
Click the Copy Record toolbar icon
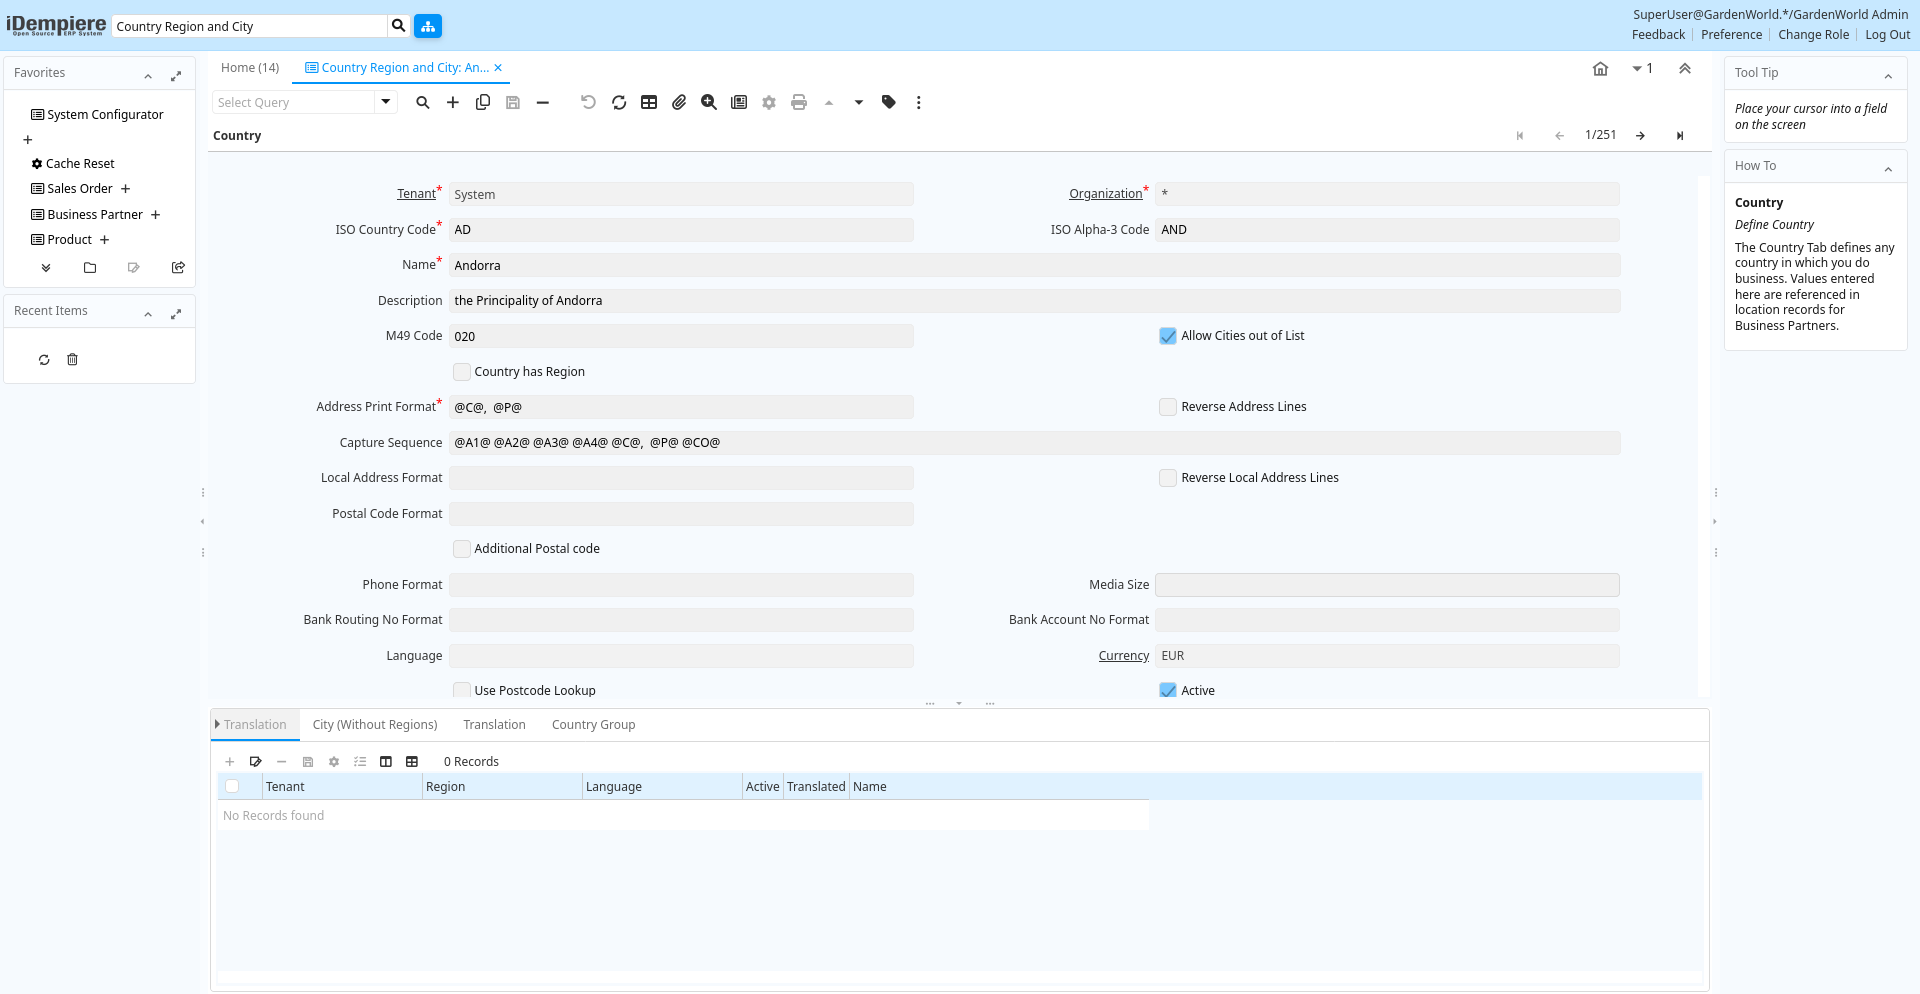coord(483,102)
